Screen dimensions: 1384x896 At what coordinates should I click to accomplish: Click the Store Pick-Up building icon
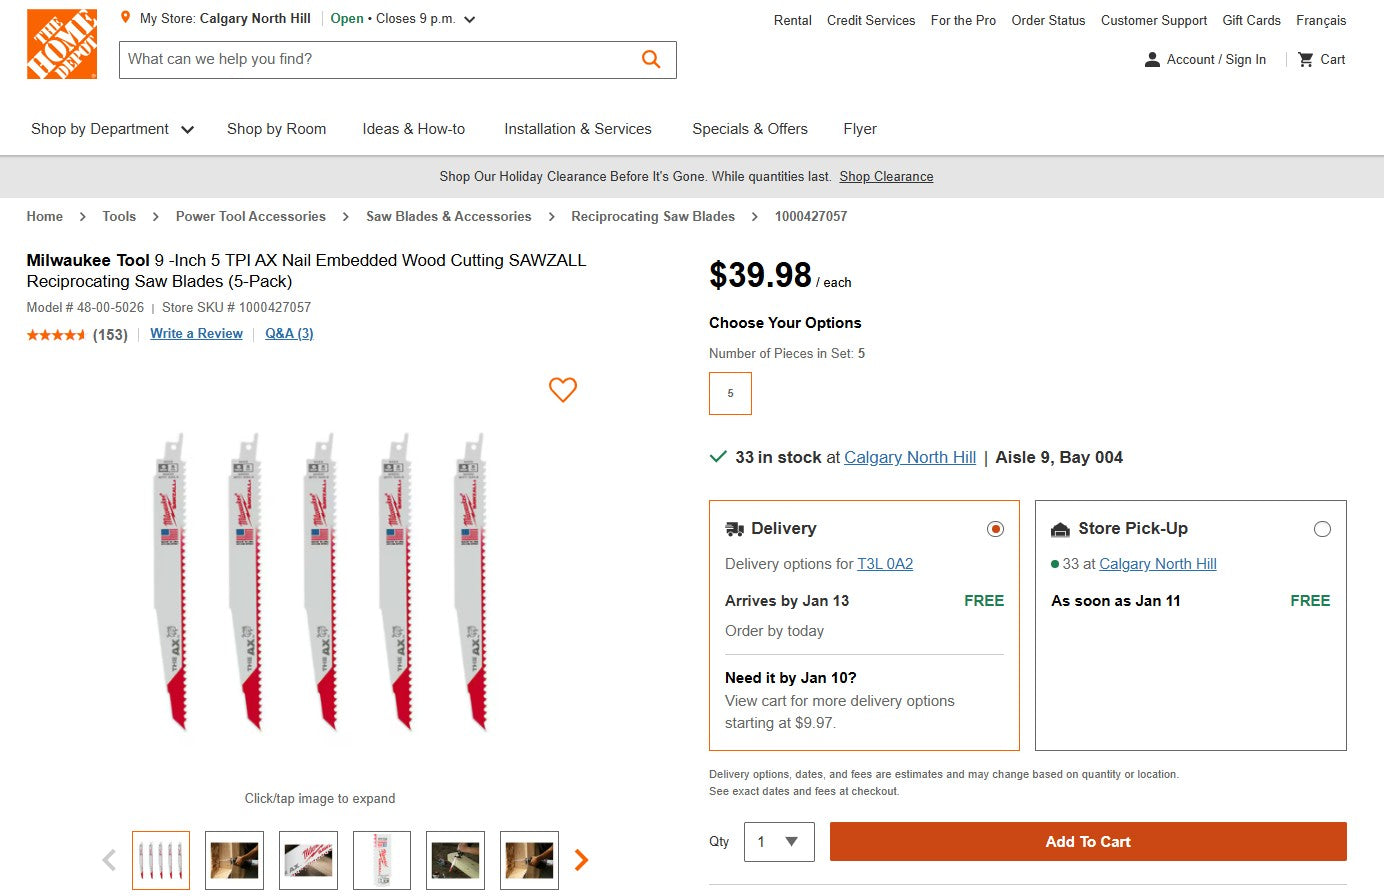[x=1058, y=528]
